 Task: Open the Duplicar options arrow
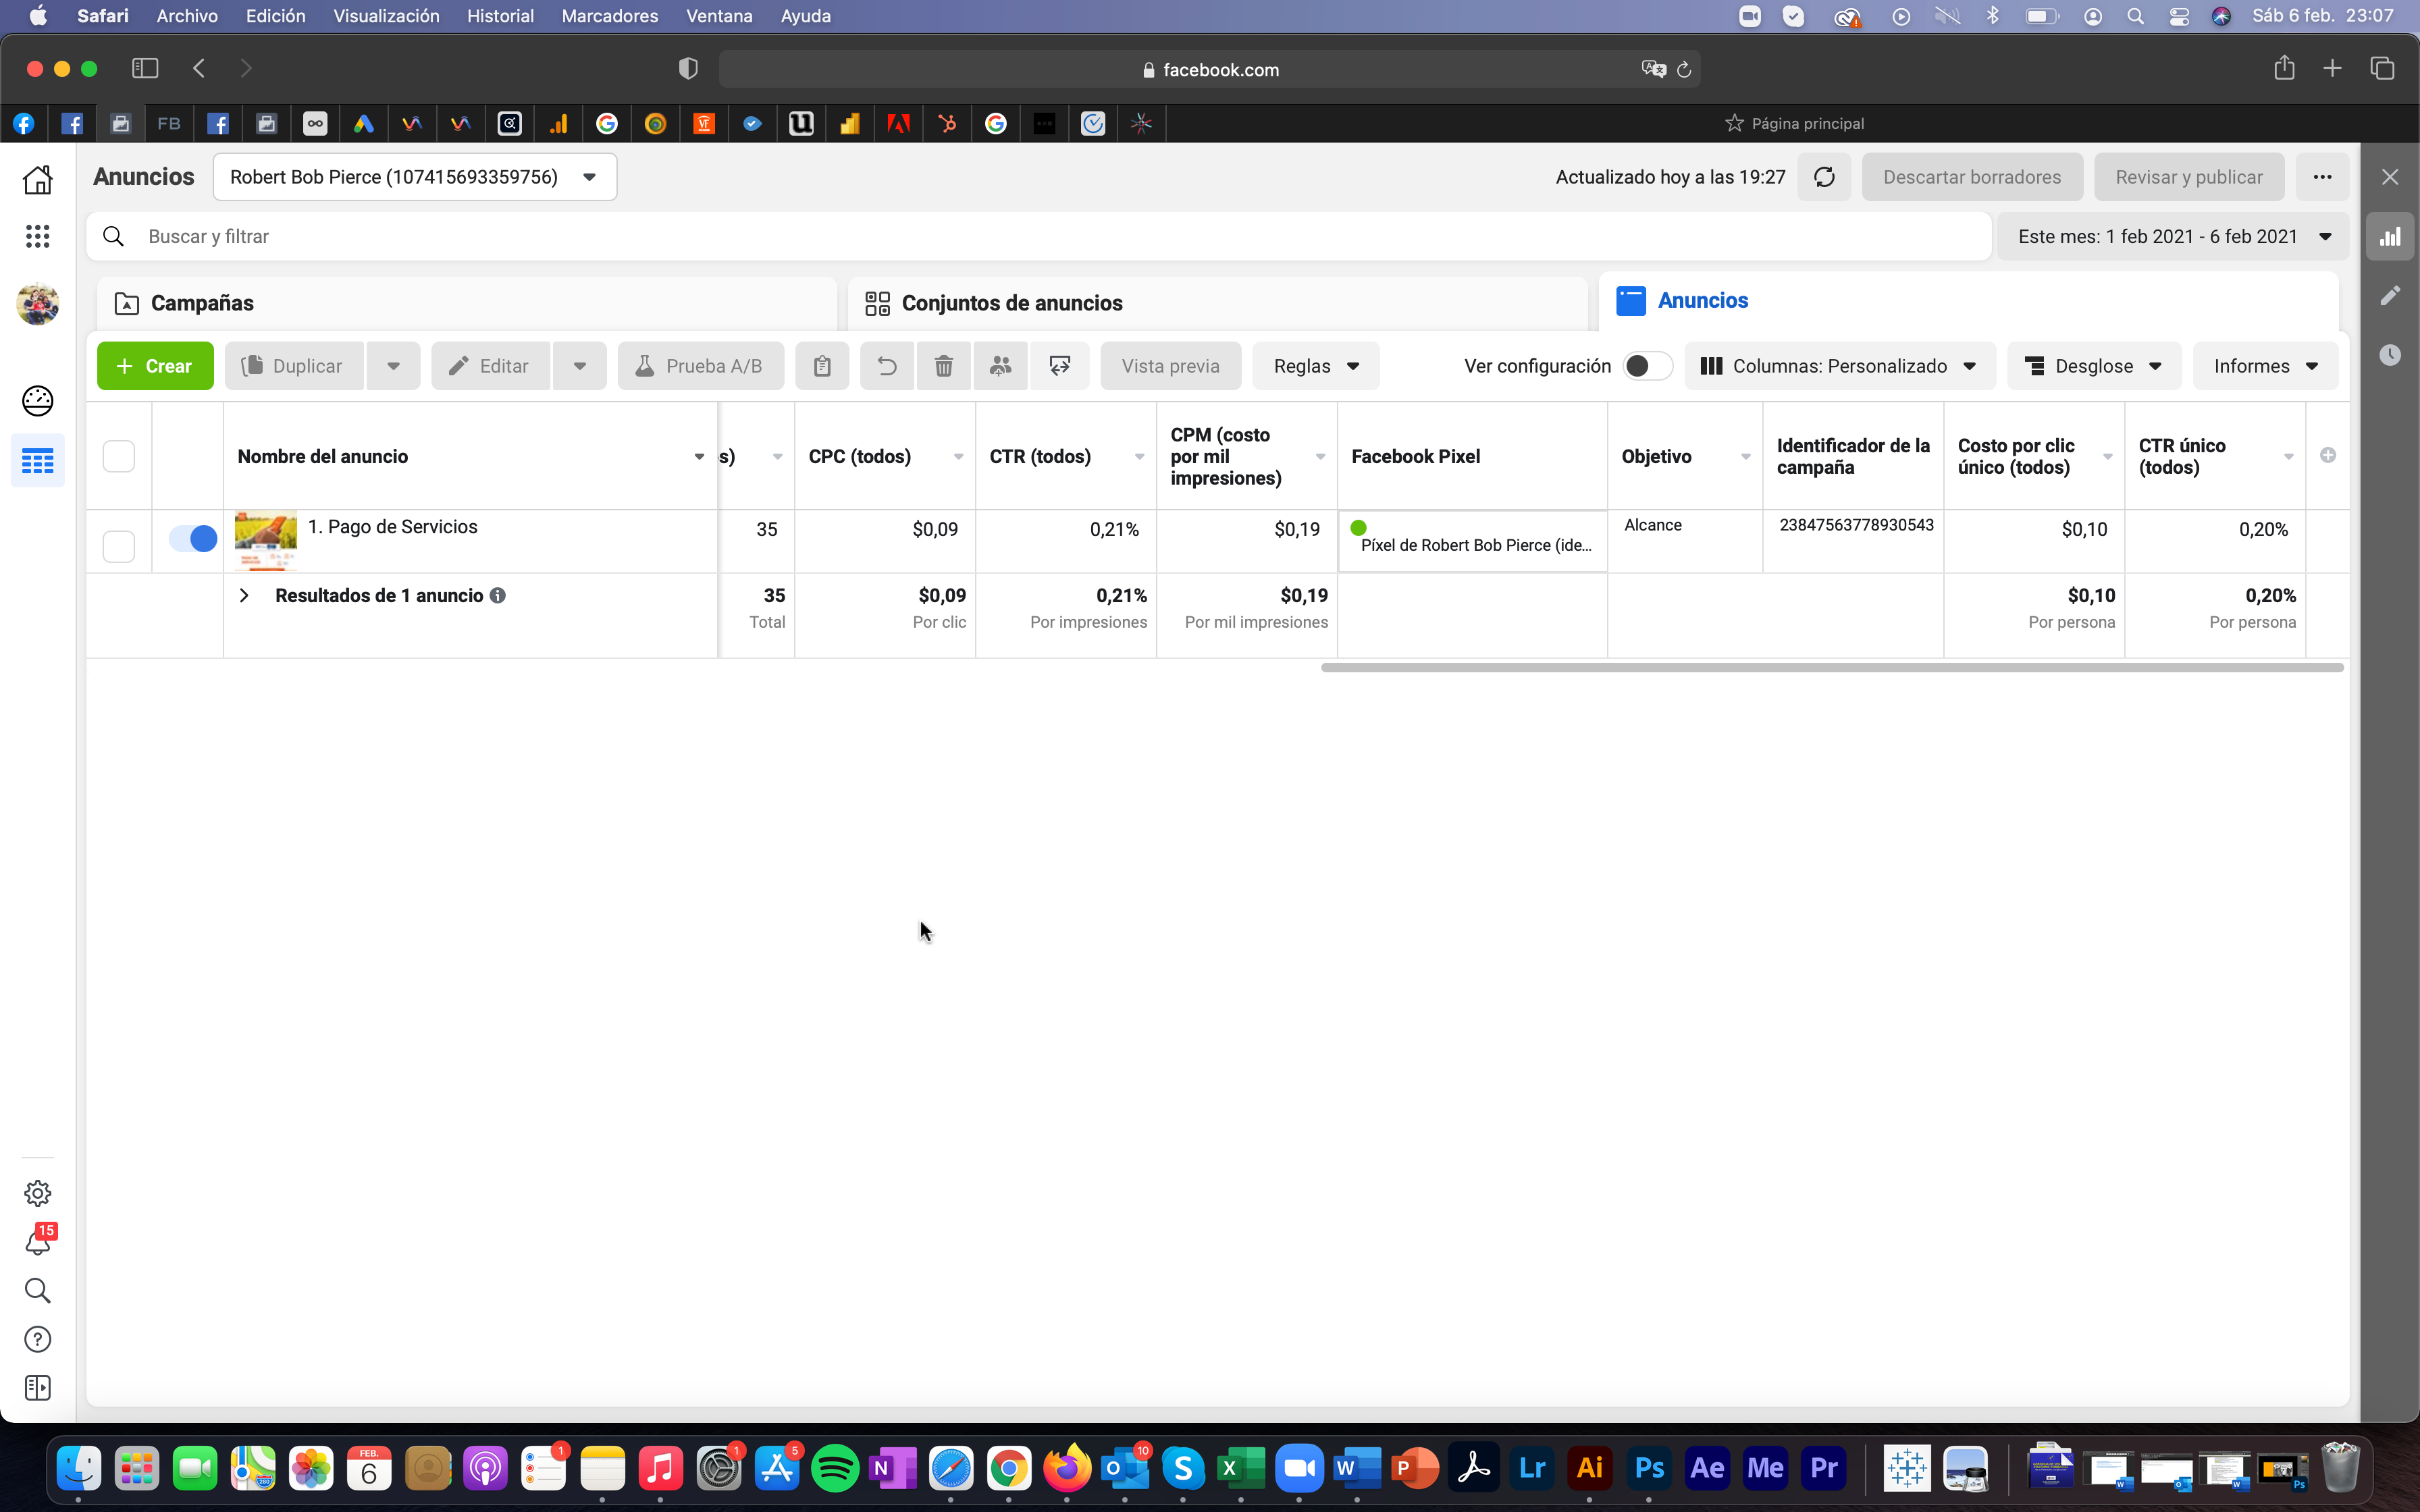393,366
